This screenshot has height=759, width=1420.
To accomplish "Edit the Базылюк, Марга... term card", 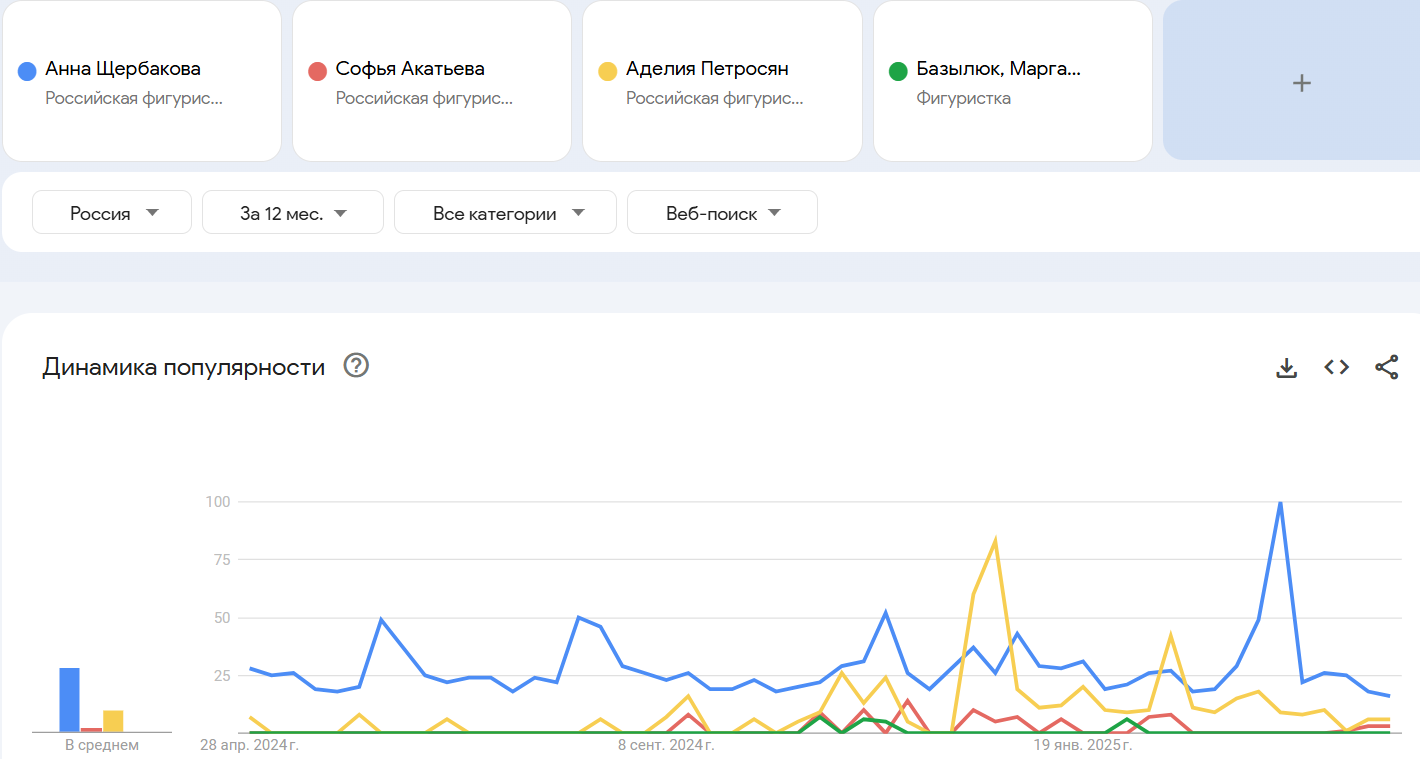I will 998,69.
